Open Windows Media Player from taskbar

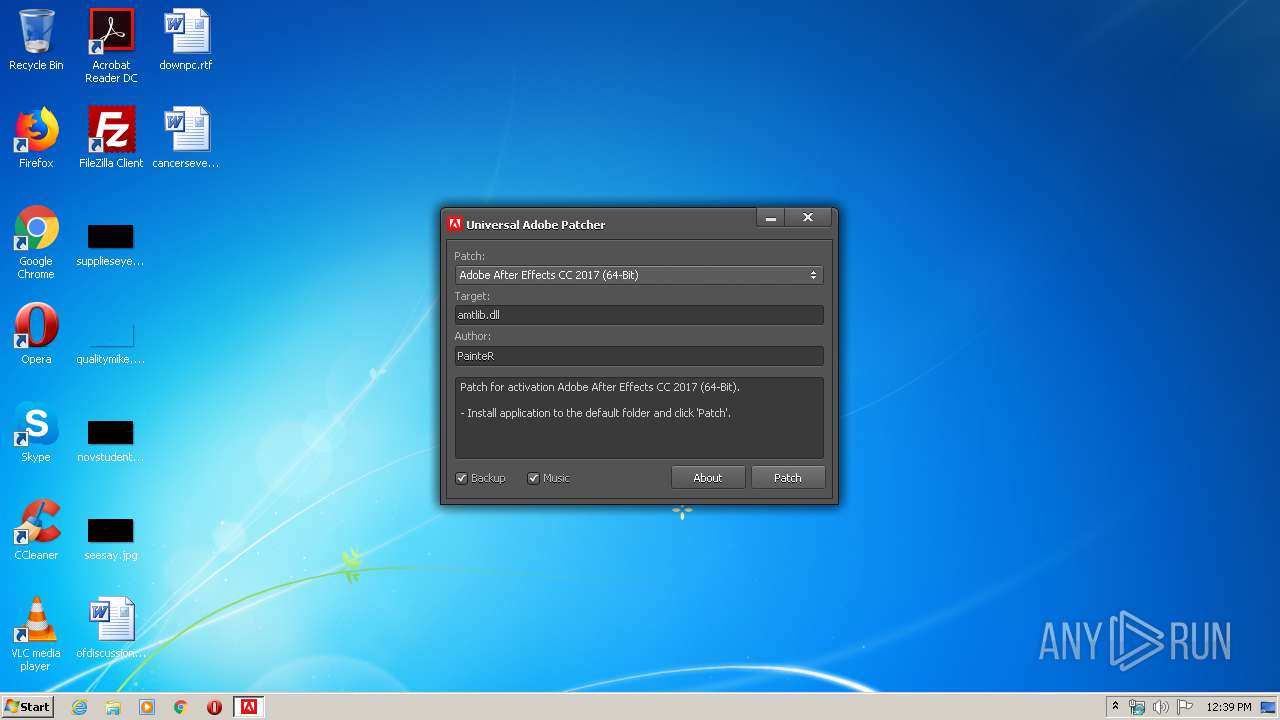[x=147, y=707]
